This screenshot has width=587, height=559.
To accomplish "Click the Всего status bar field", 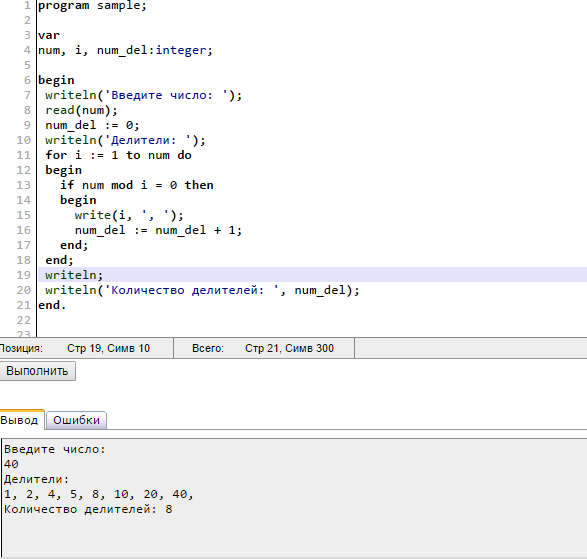I will (264, 348).
